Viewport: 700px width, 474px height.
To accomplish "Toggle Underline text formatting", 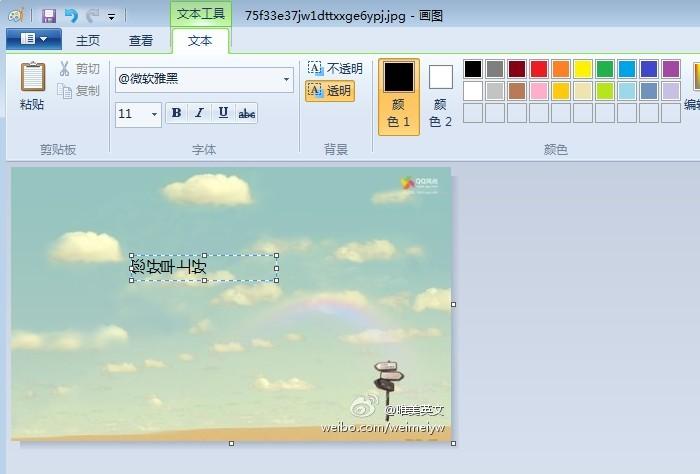I will (223, 113).
